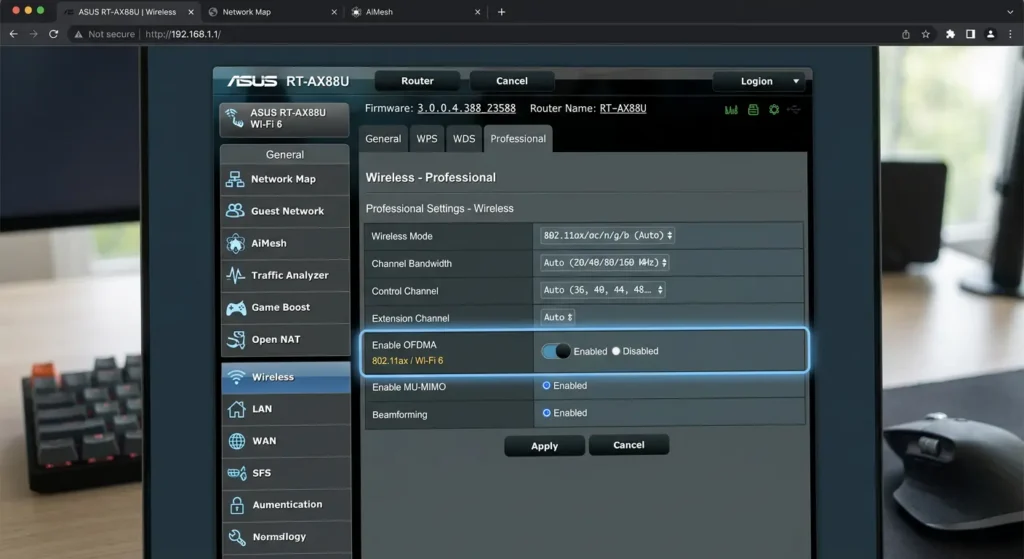Go back with the browser back arrow
1024x559 pixels.
tap(14, 34)
